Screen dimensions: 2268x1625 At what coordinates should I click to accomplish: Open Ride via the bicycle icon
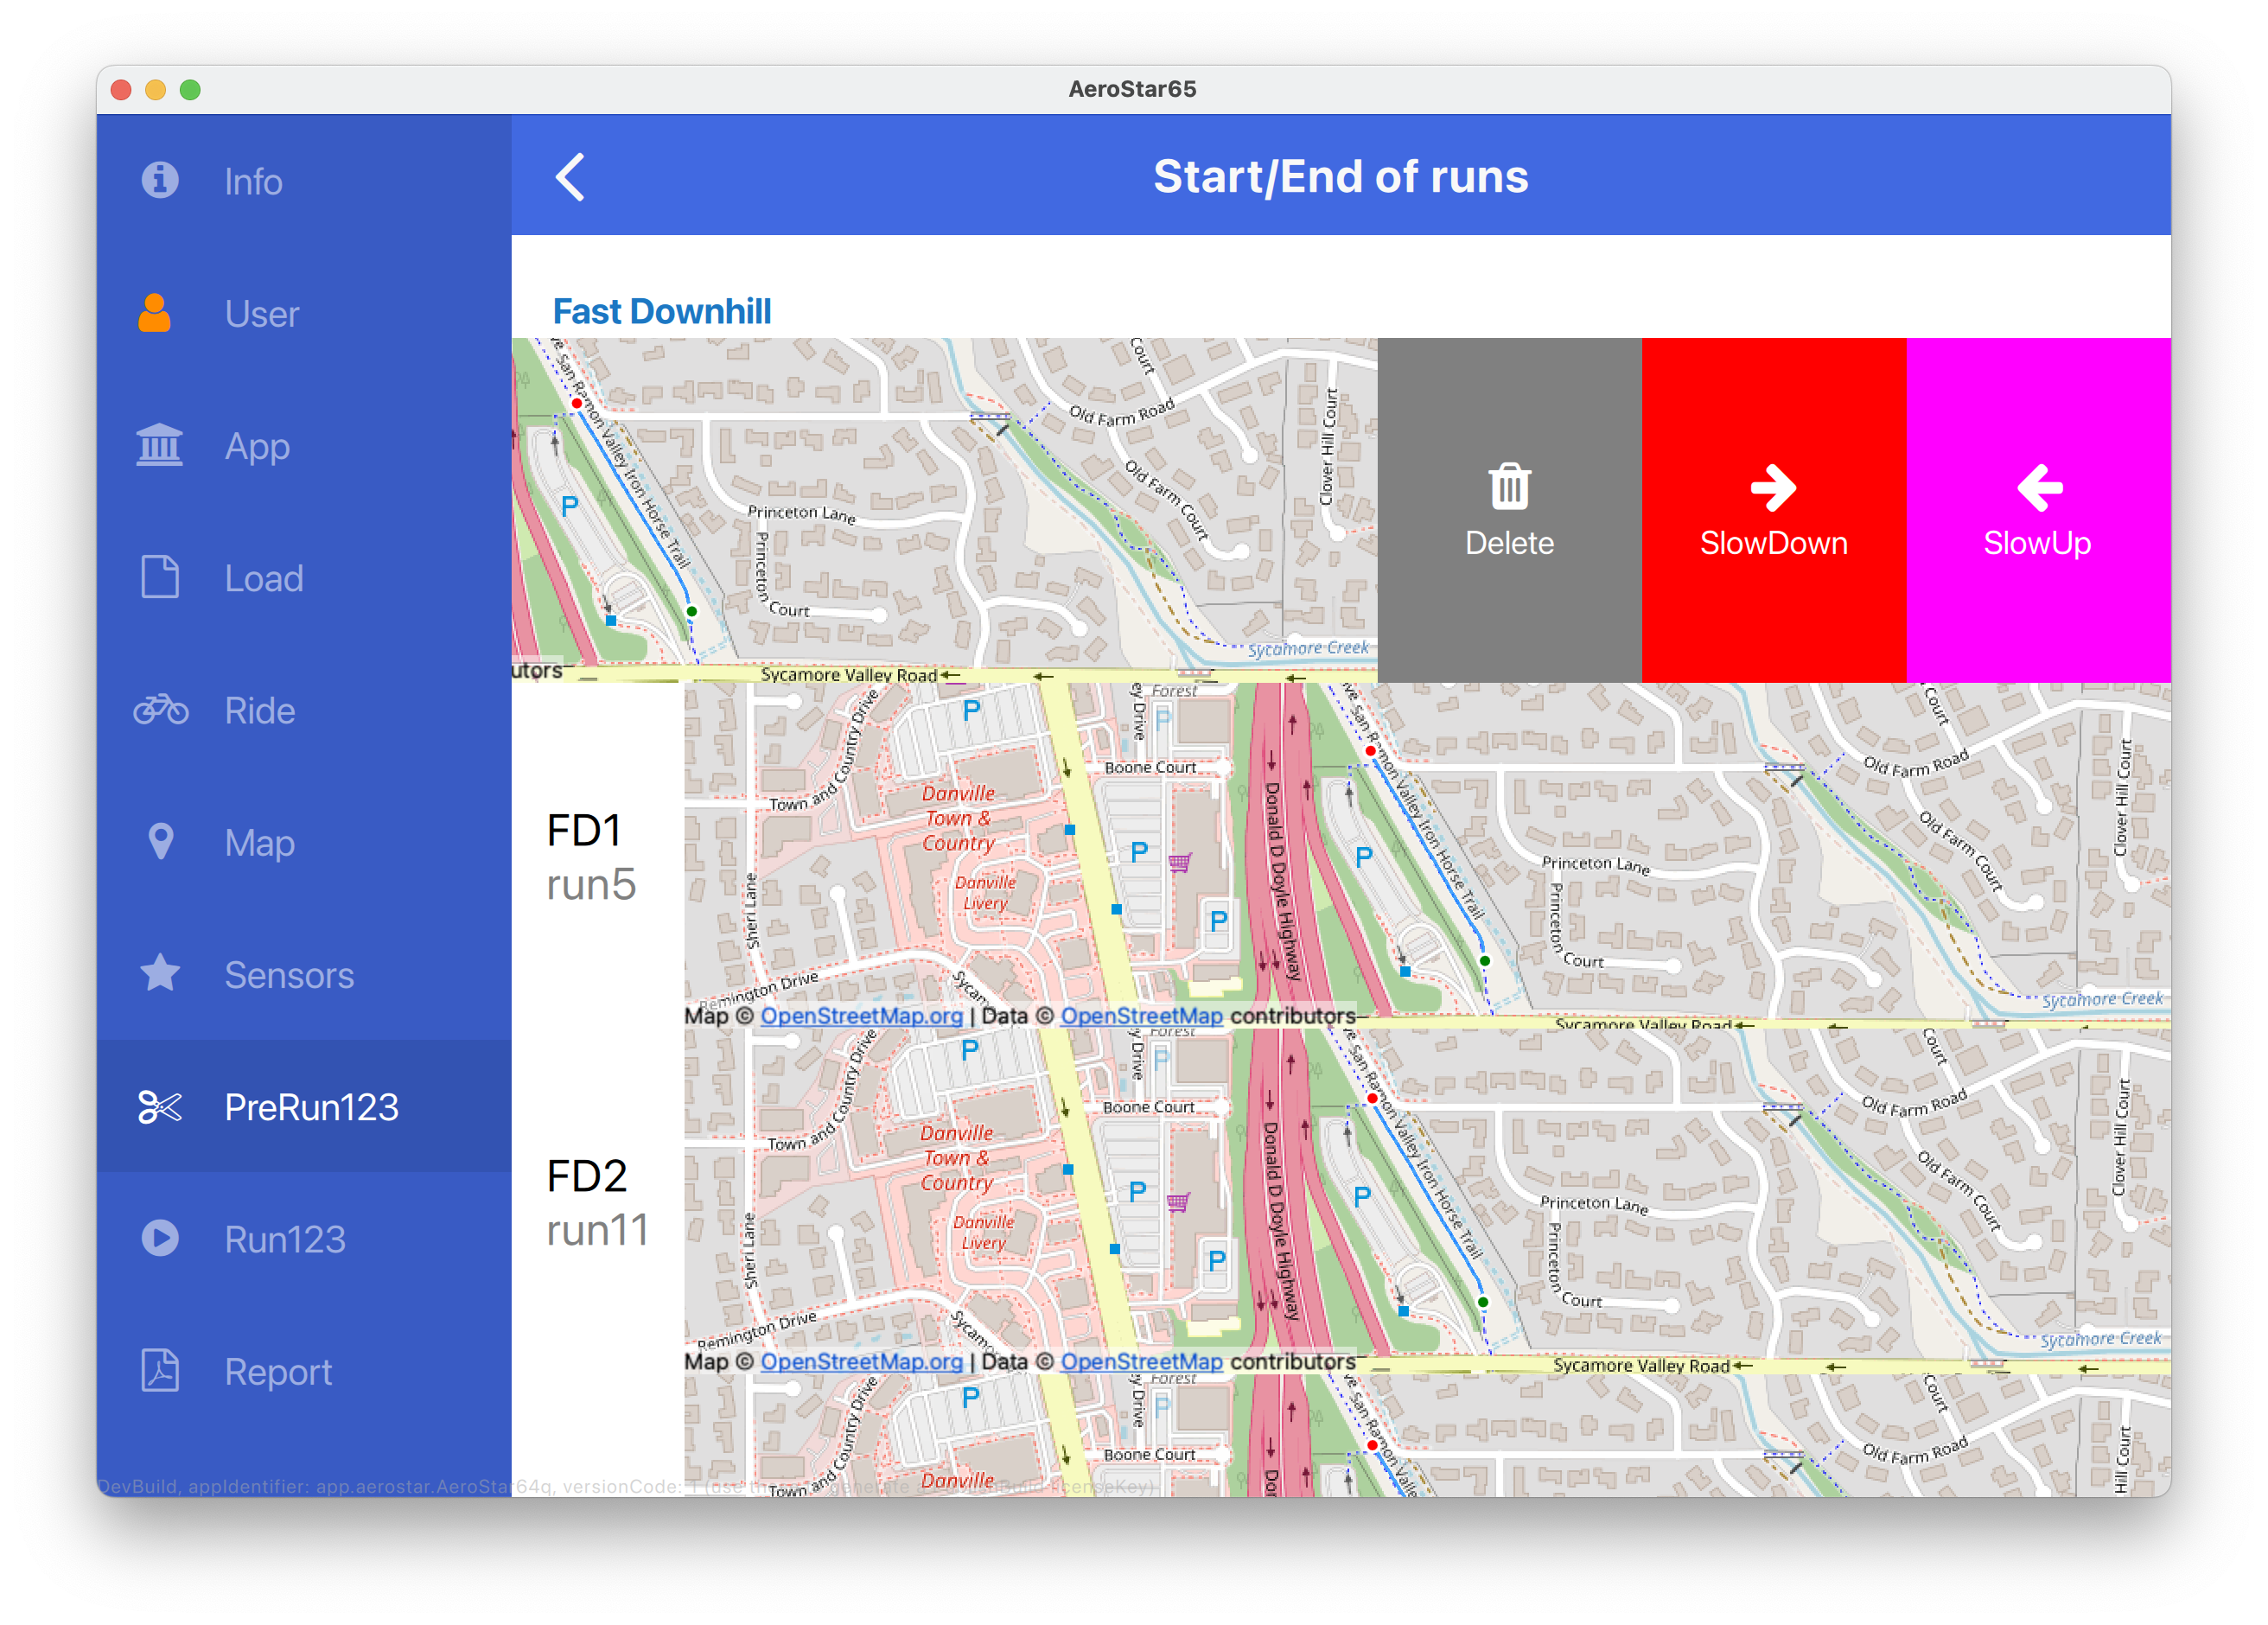click(x=160, y=710)
